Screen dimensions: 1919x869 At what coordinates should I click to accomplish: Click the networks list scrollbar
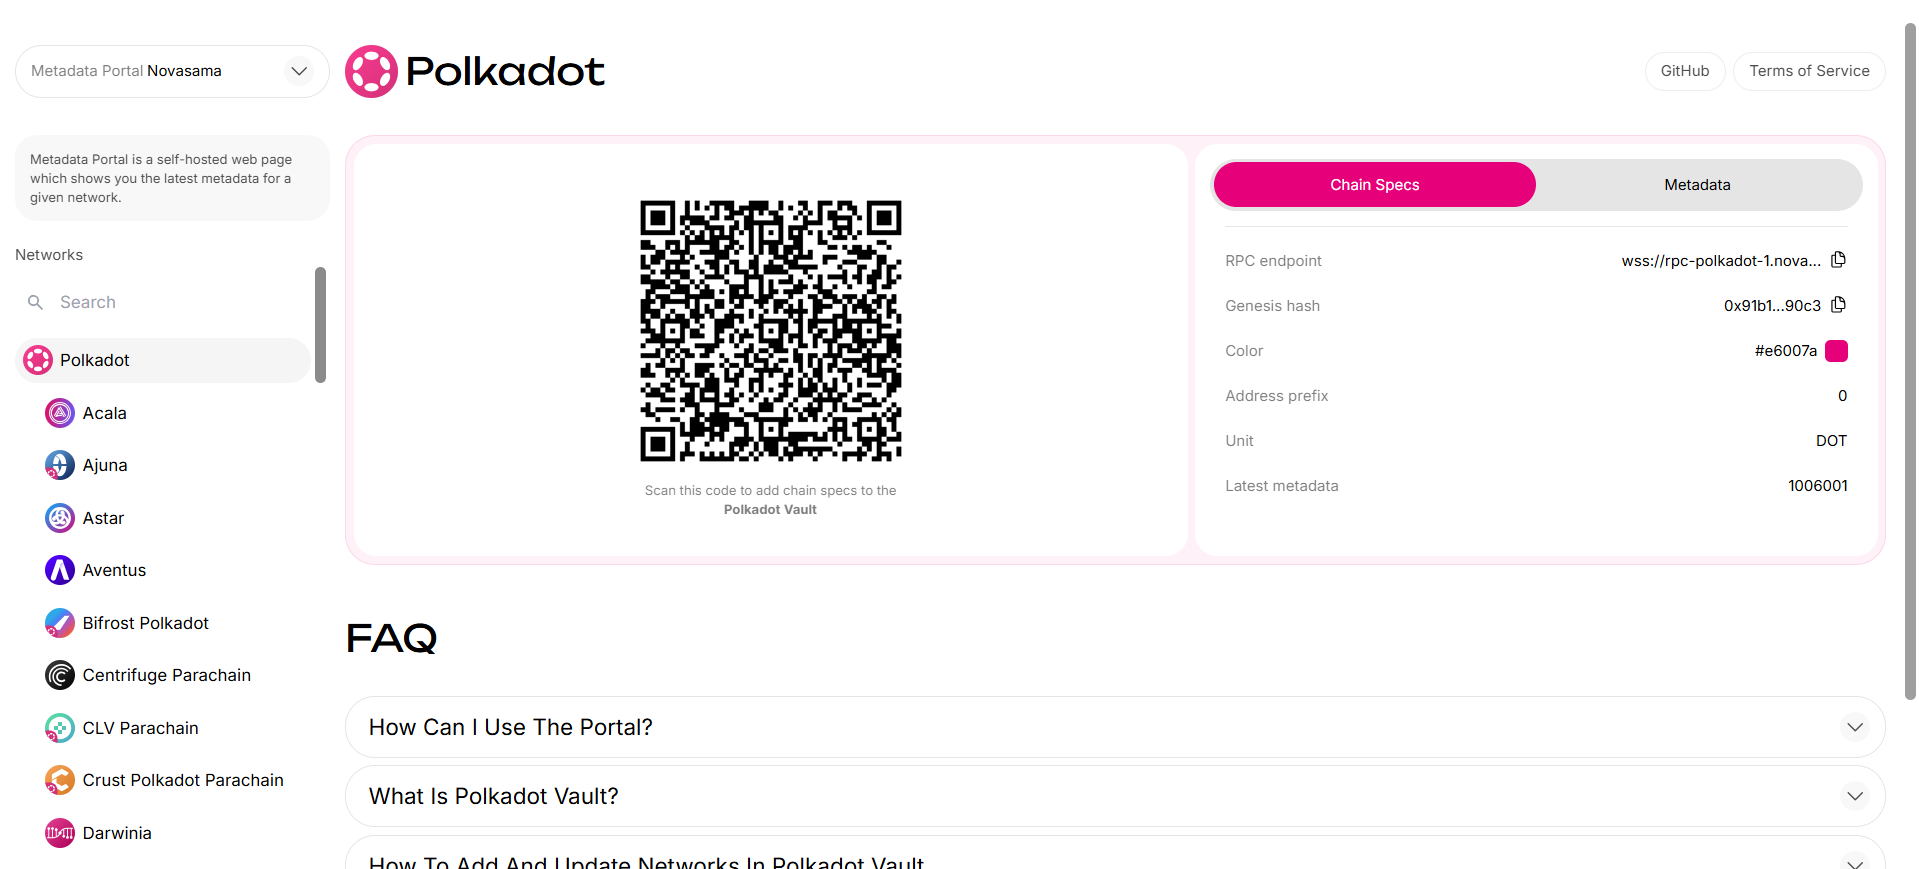pos(320,324)
